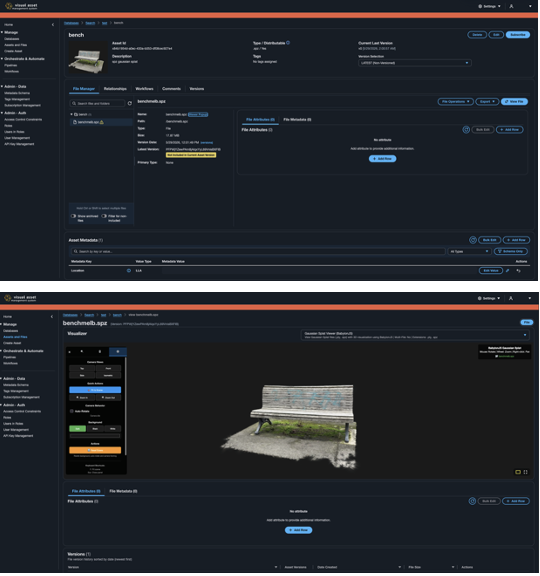Enable the Auto-Rotate checkbox
The image size is (540, 576).
tap(72, 411)
